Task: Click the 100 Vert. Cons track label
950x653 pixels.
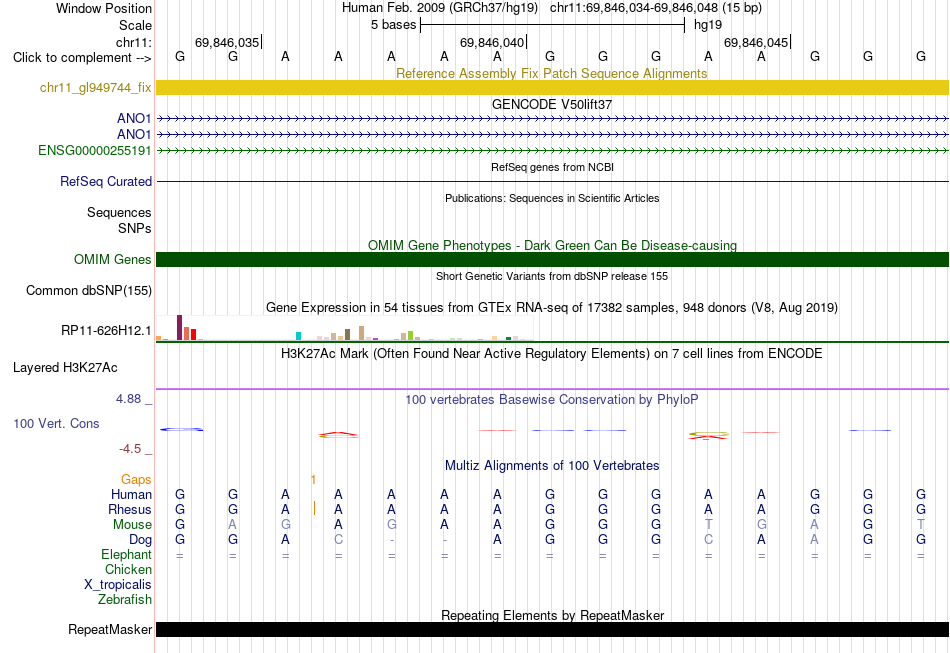Action: click(56, 423)
